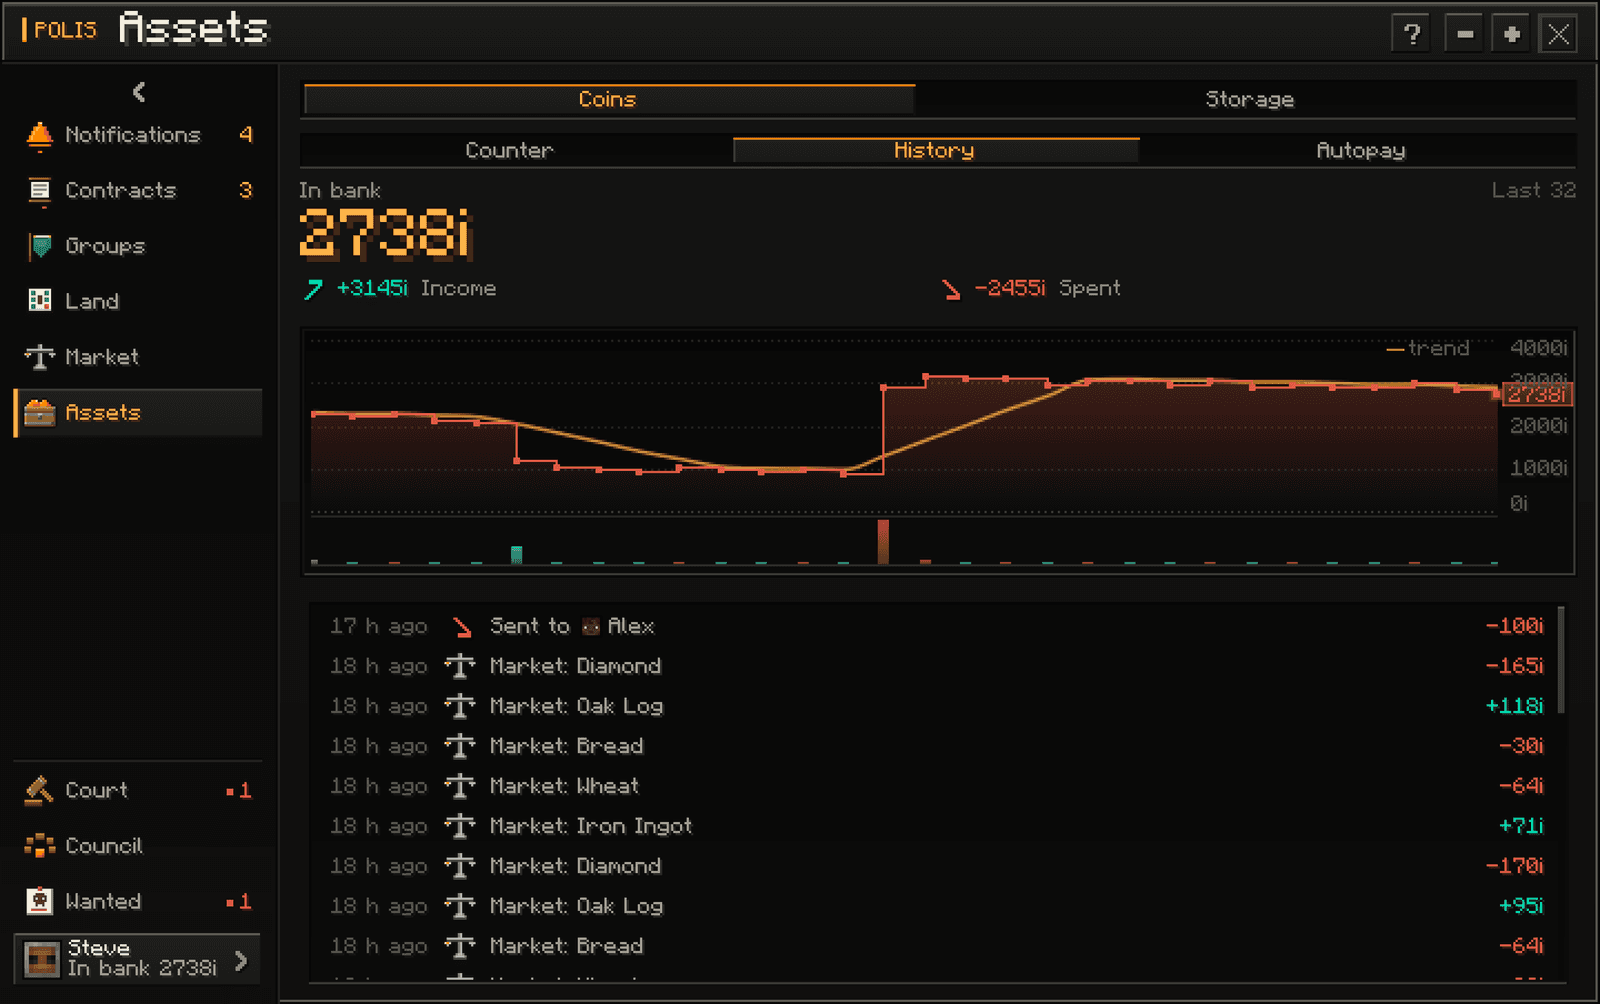
Task: Minimize the Assets window
Action: 1465,34
